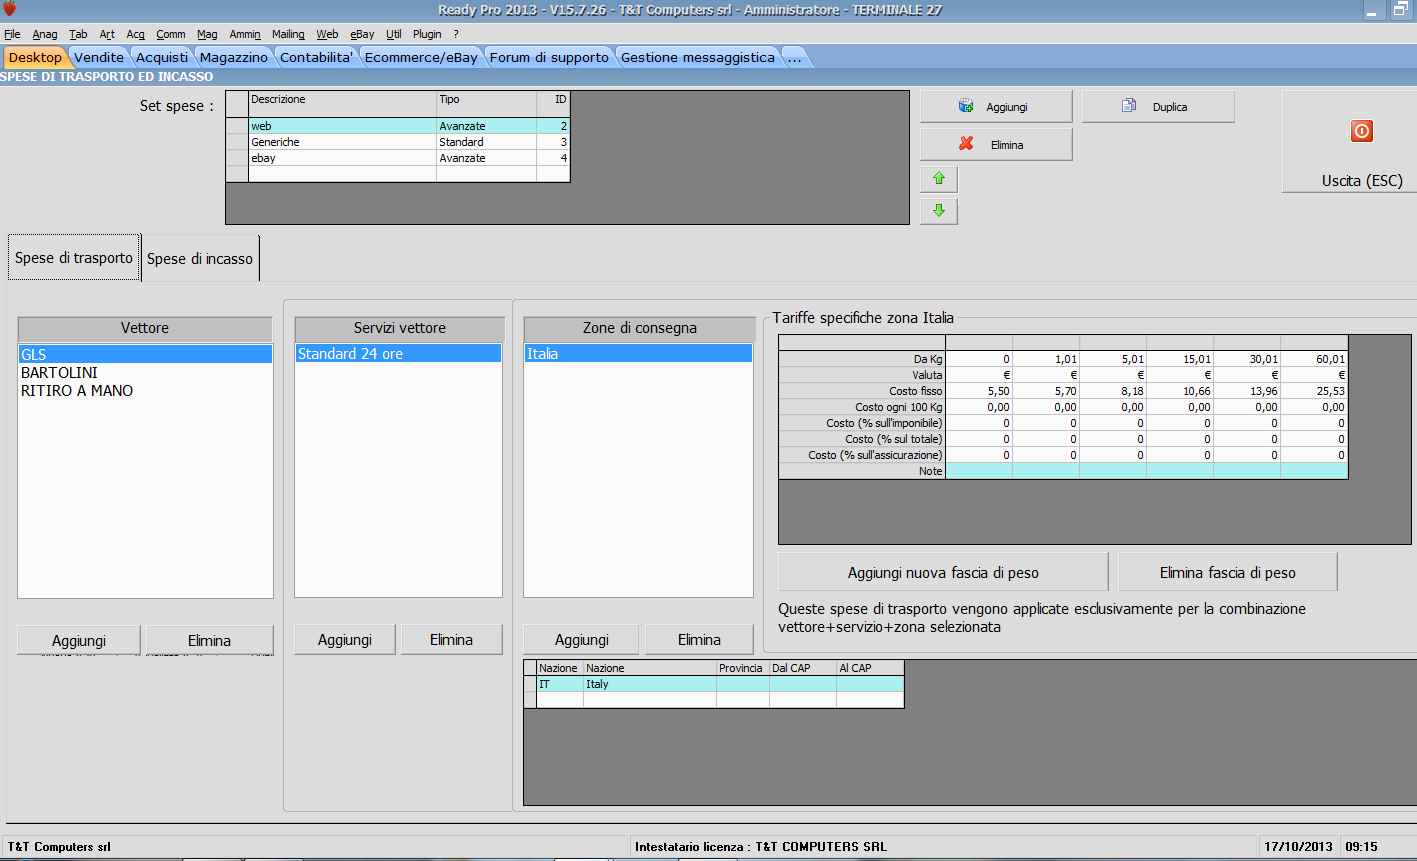Click the red Uscita (ESC) exit icon
The height and width of the screenshot is (861, 1417).
(1361, 131)
